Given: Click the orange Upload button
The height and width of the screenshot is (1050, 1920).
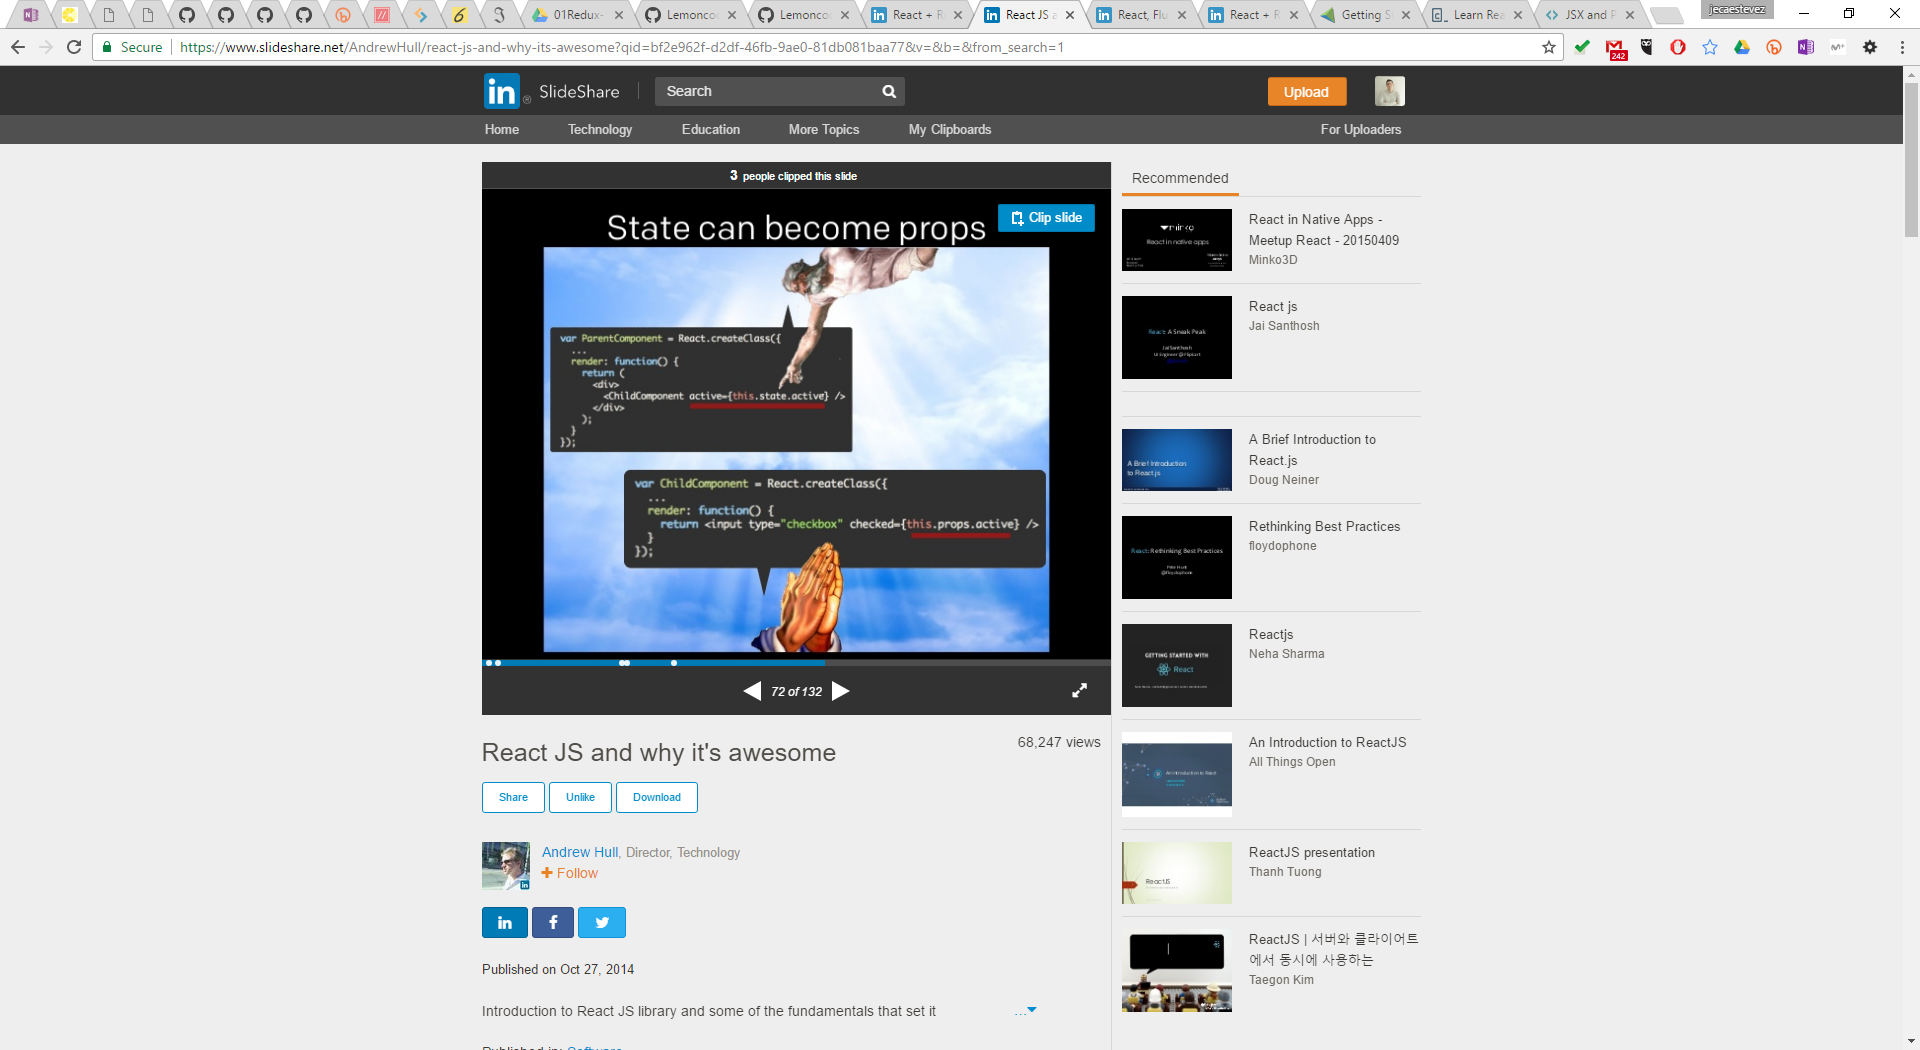Looking at the screenshot, I should pyautogui.click(x=1307, y=91).
